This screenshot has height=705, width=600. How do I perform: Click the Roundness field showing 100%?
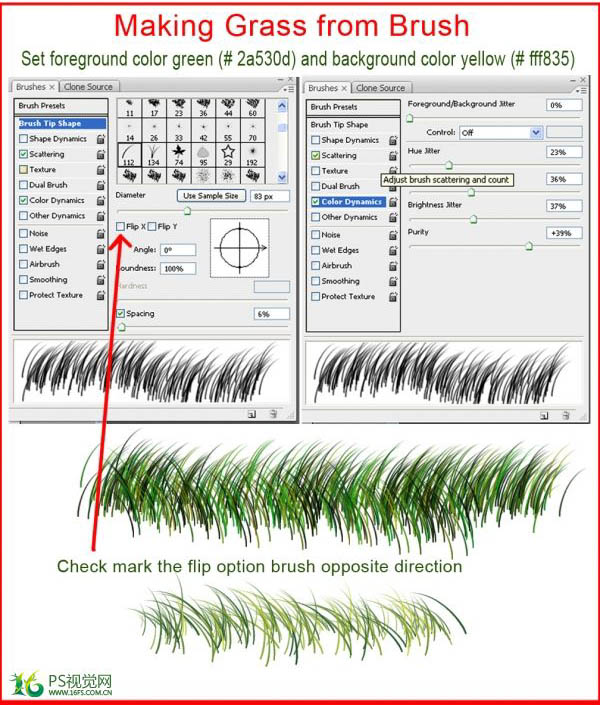[x=178, y=268]
